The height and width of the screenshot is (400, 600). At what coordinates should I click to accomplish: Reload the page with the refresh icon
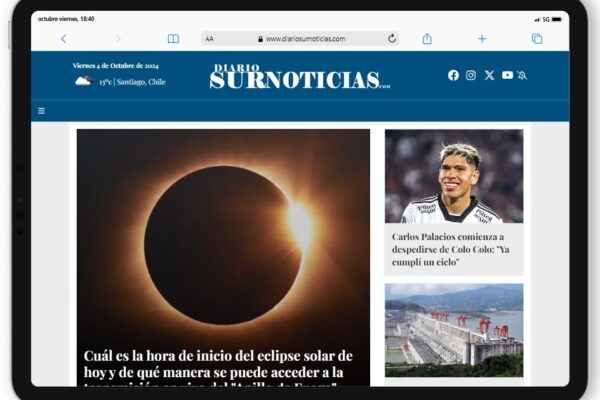pos(392,39)
